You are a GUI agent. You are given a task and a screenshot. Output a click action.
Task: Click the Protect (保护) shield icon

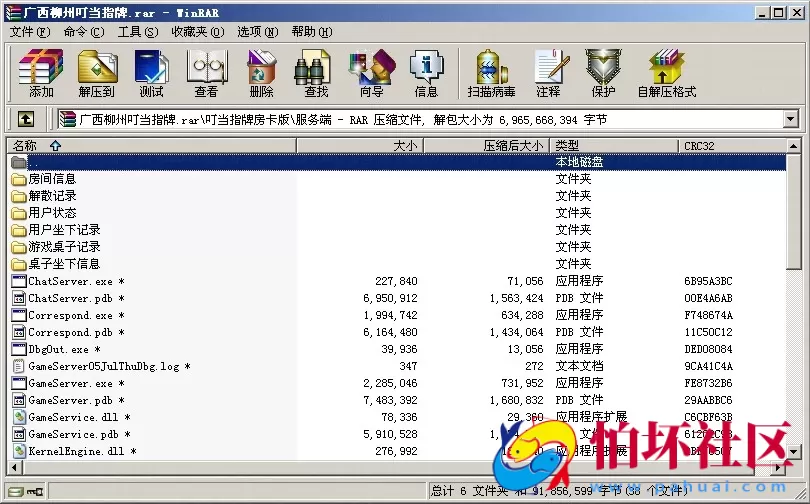(603, 72)
